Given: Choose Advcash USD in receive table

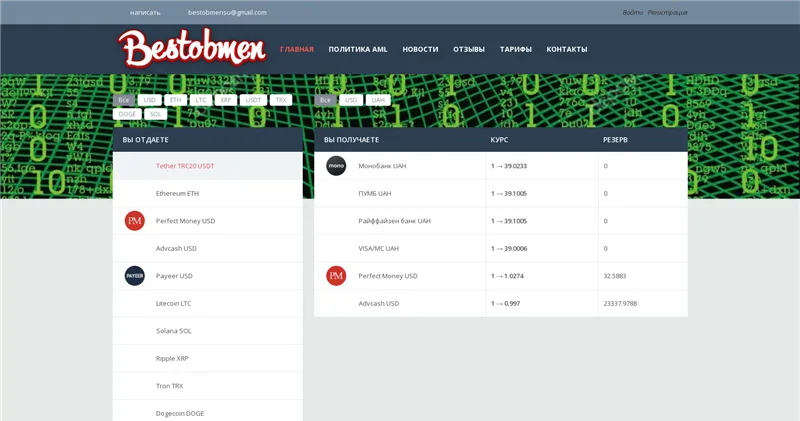Looking at the screenshot, I should point(501,304).
